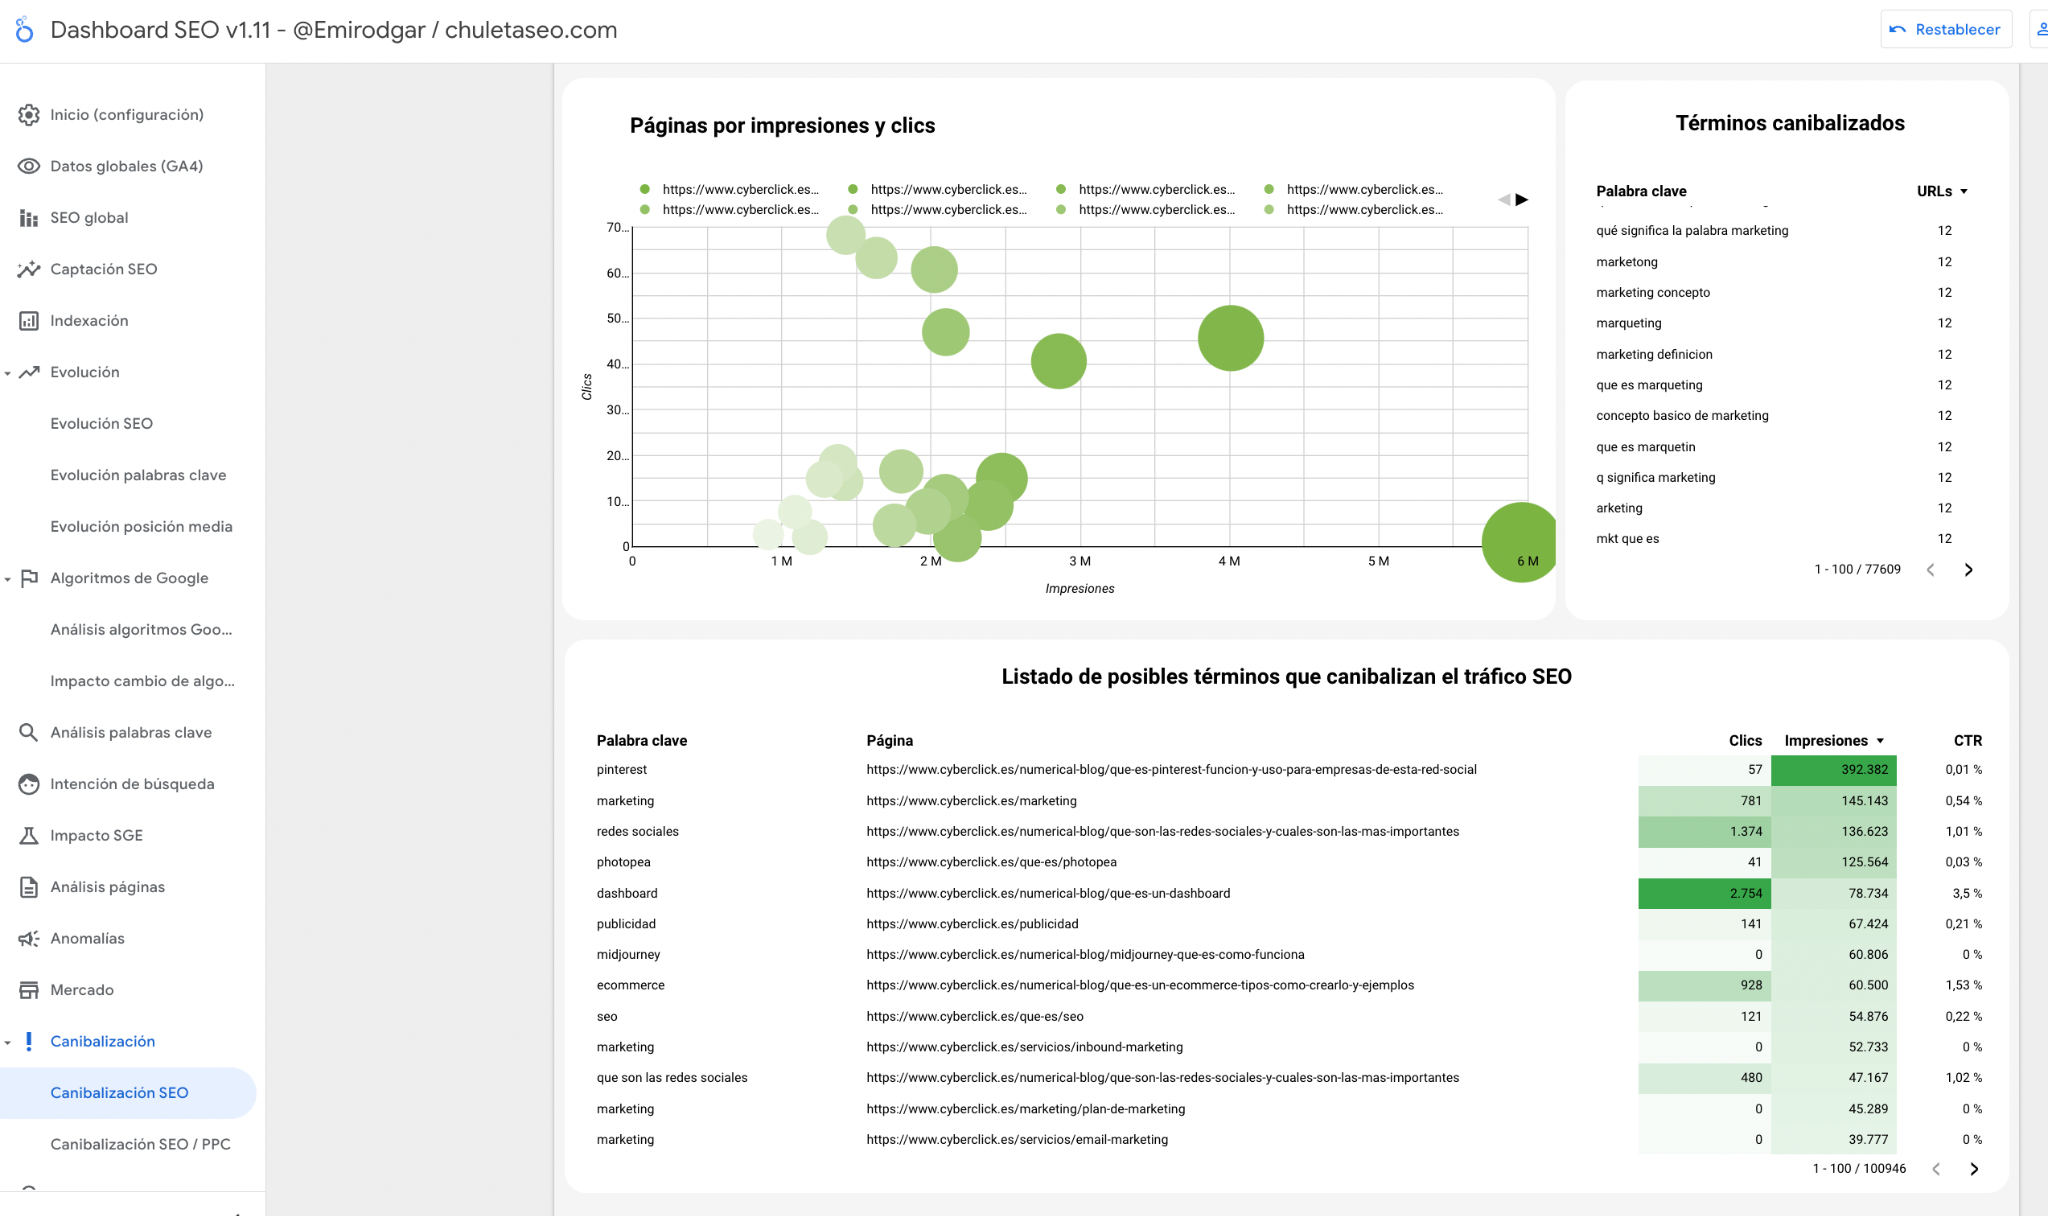Open Impacto cambio de algoritmo page
Screen dimensions: 2048x1216
coord(142,681)
